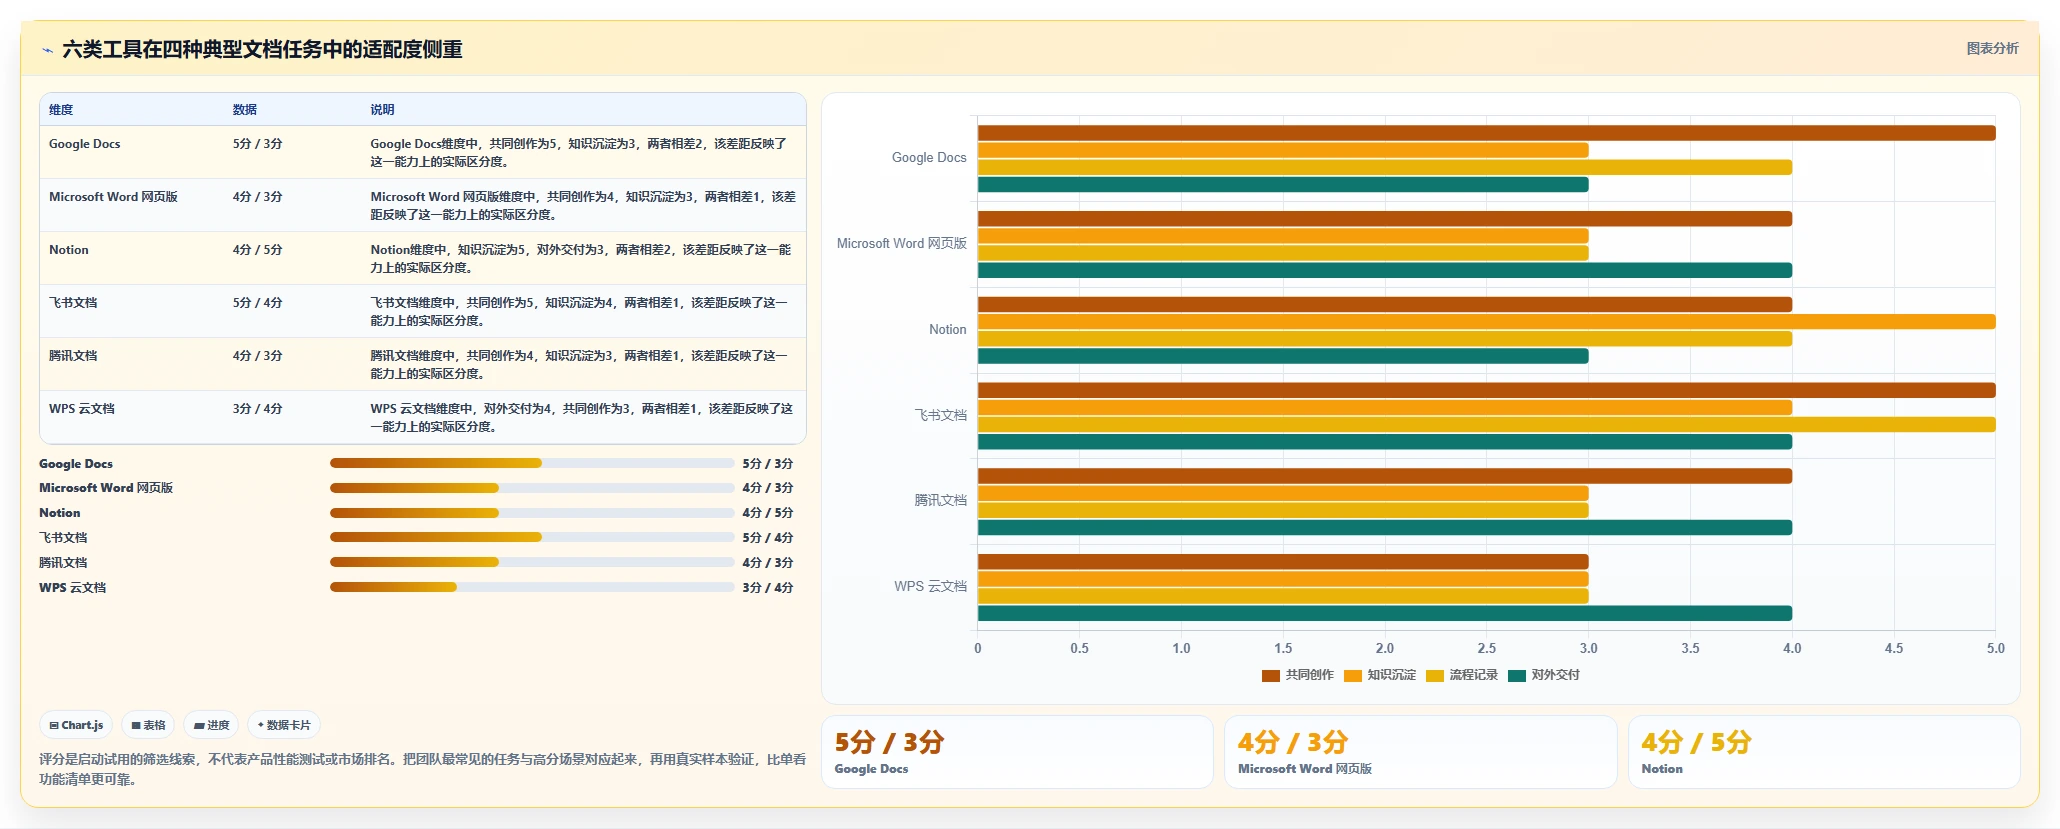Click the WPS 云文档 label on the chart axis

coord(931,586)
